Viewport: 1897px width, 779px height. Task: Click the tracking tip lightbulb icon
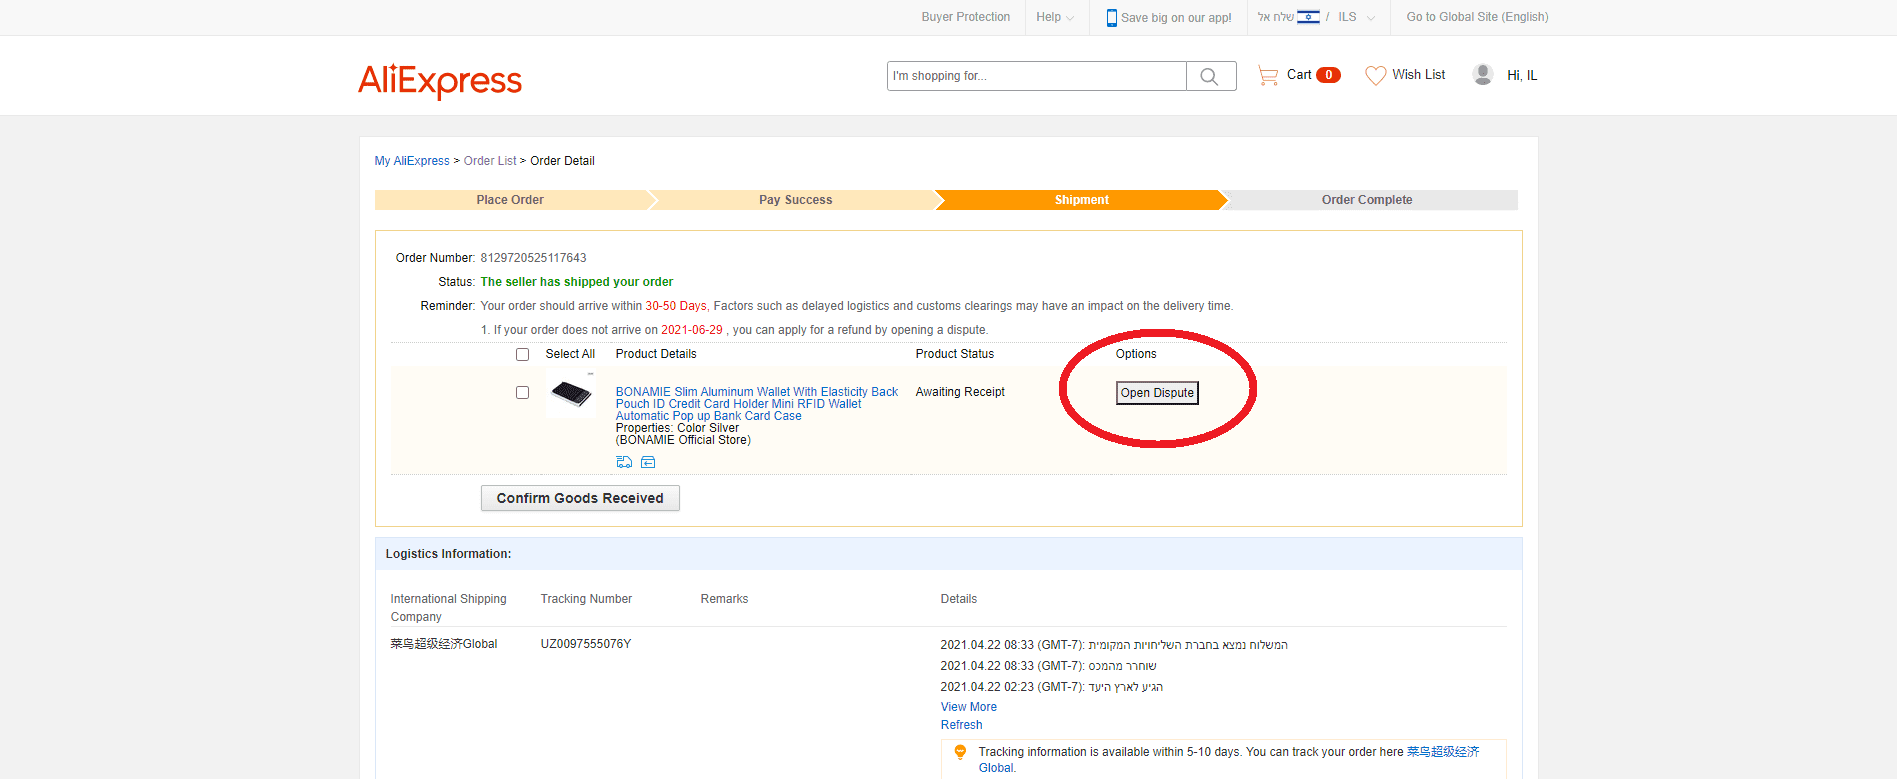[x=960, y=752]
